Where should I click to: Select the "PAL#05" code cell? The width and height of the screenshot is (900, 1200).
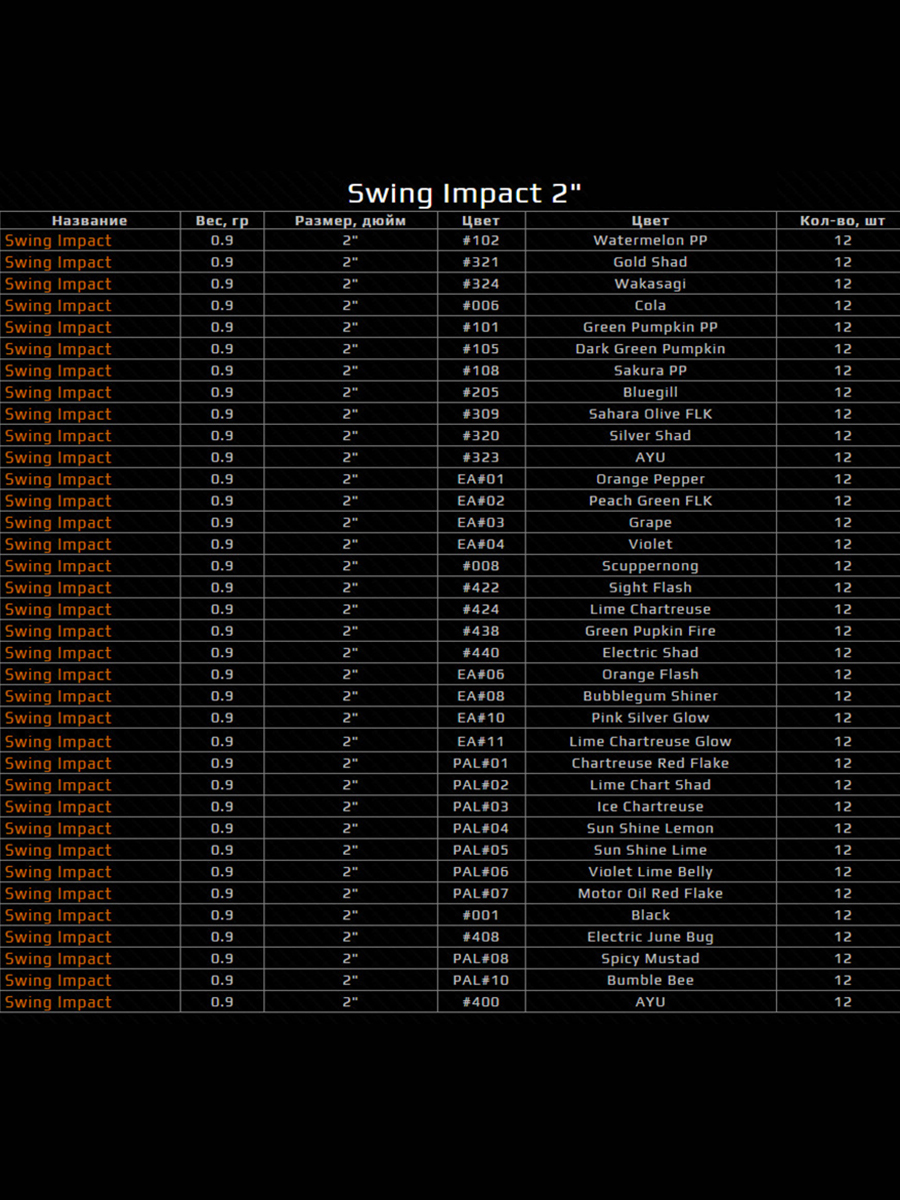point(480,850)
